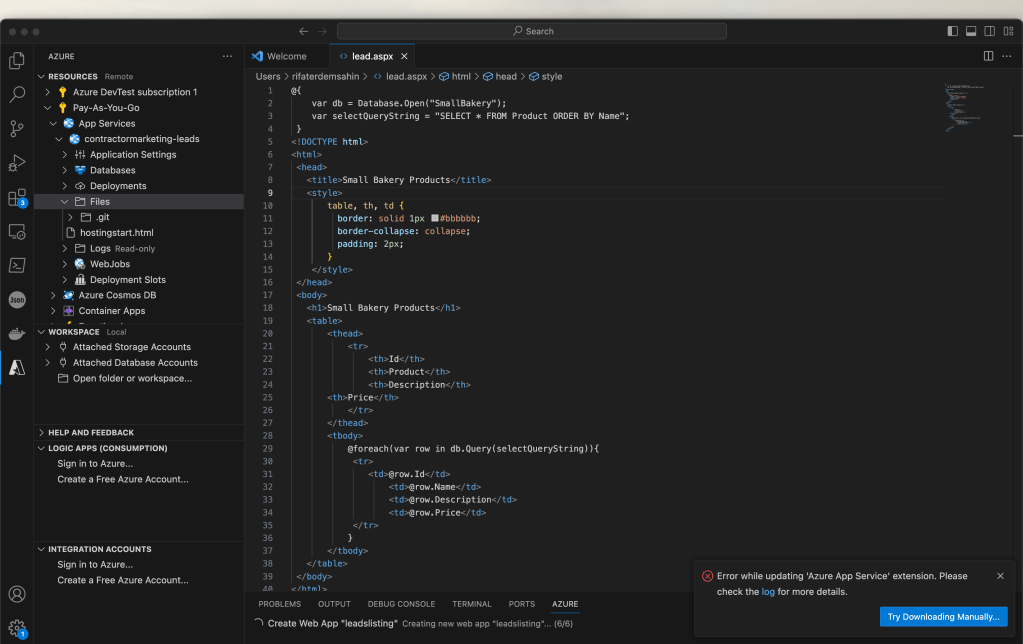This screenshot has width=1023, height=644.
Task: Open Customize Layout icon
Action: [1009, 31]
